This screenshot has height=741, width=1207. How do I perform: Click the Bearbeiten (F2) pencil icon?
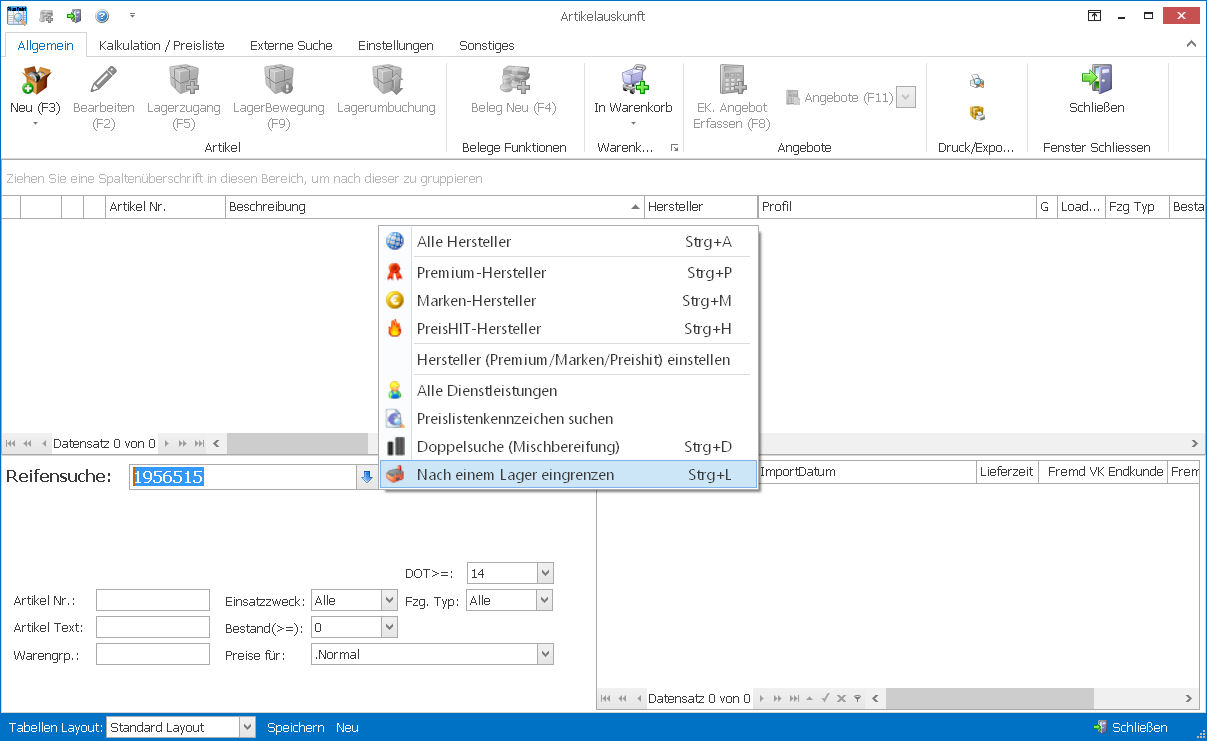pyautogui.click(x=103, y=80)
